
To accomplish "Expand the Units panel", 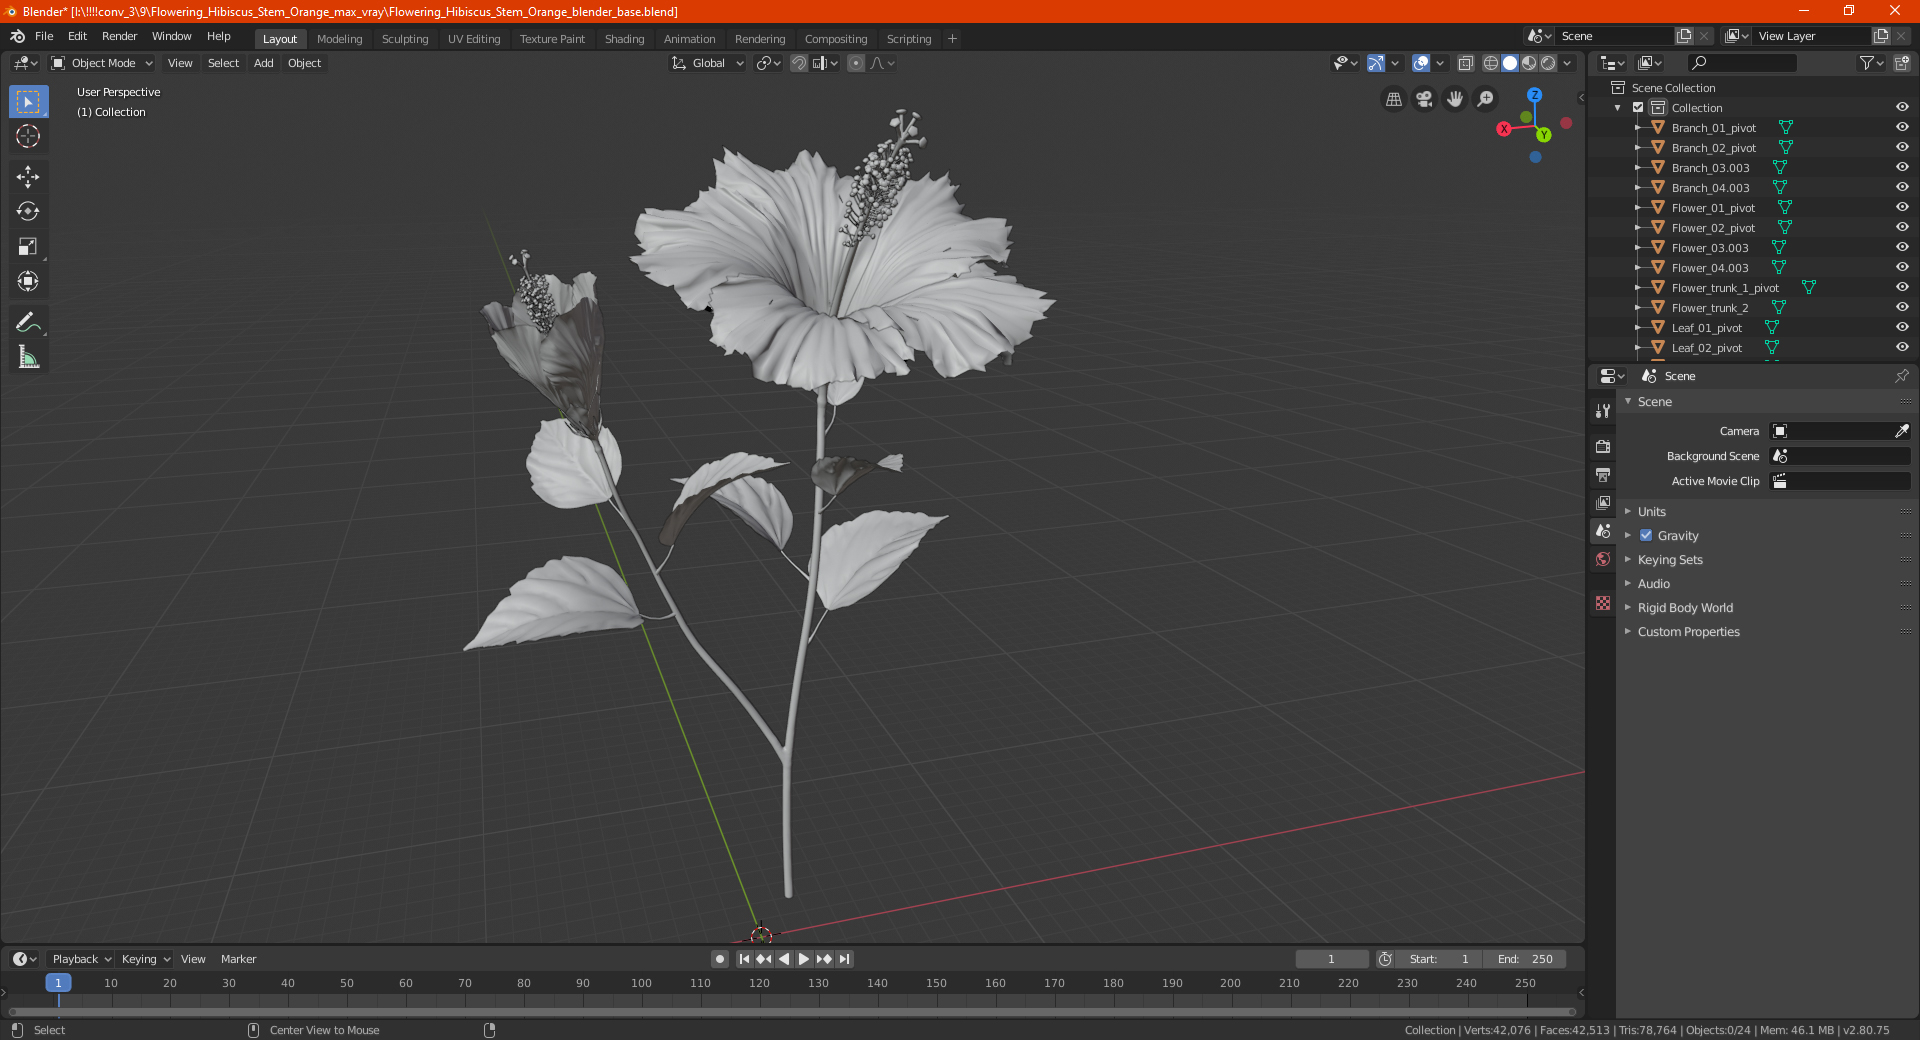I will [x=1651, y=512].
